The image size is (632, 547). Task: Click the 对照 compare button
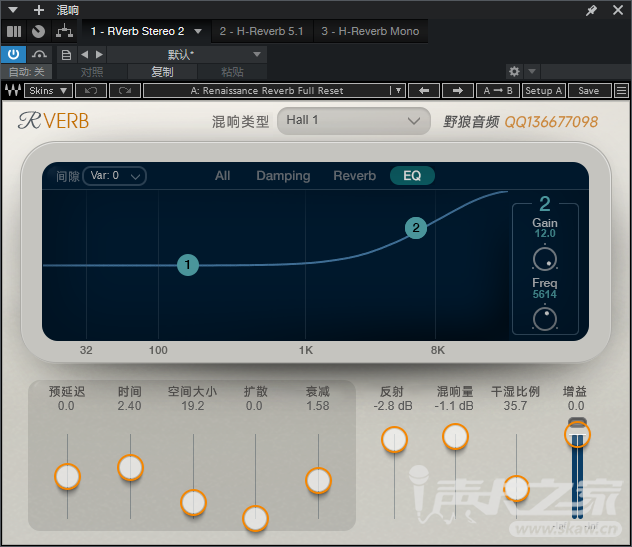(92, 72)
